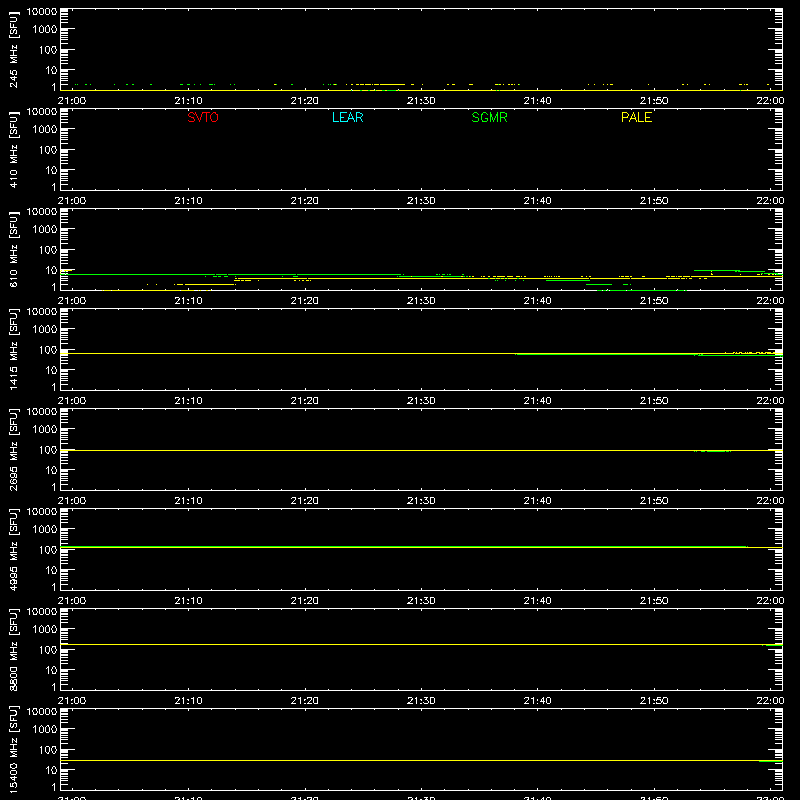Image resolution: width=800 pixels, height=800 pixels.
Task: Click 21:00 time label of 2695 MHz plot
Action: coord(71,501)
